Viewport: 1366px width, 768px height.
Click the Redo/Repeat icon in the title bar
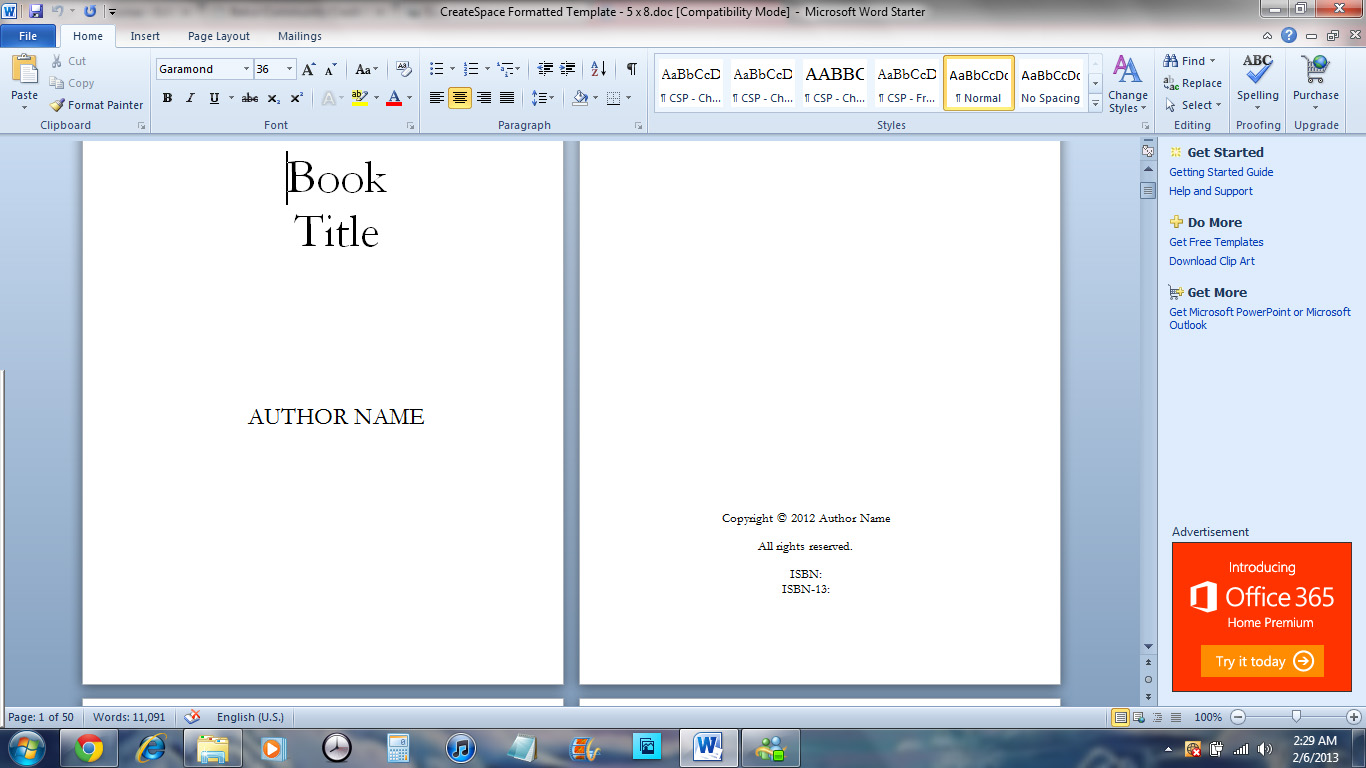(90, 11)
